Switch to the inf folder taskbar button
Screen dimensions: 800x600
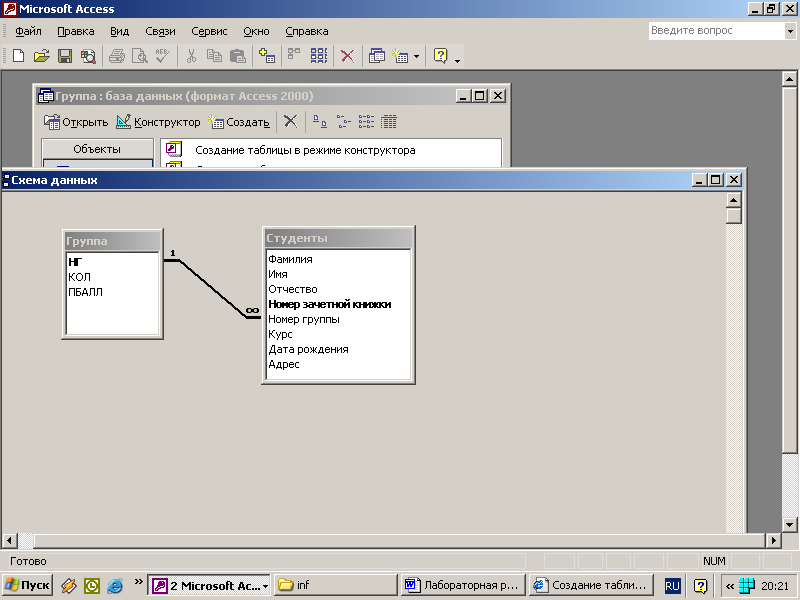click(336, 585)
